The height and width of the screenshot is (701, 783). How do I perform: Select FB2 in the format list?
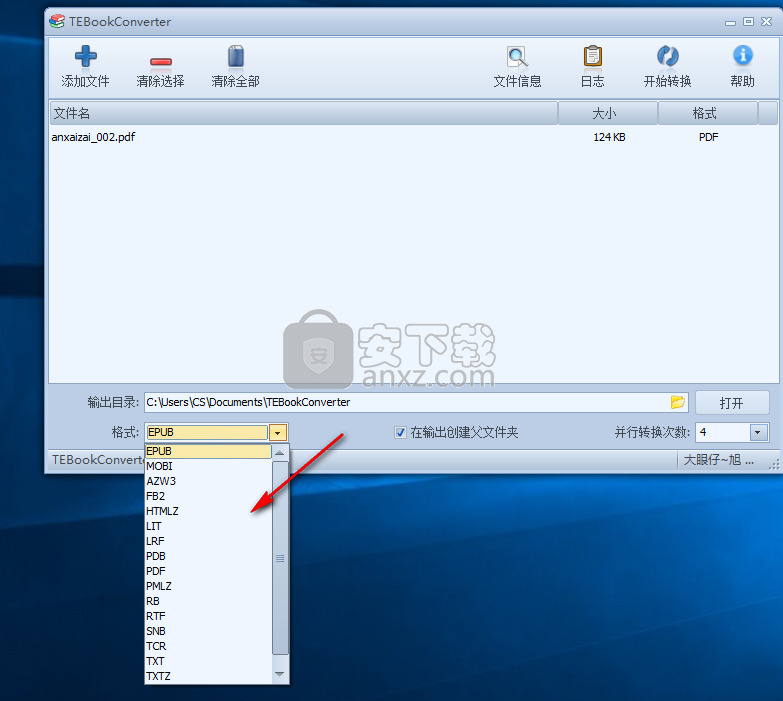(208, 496)
